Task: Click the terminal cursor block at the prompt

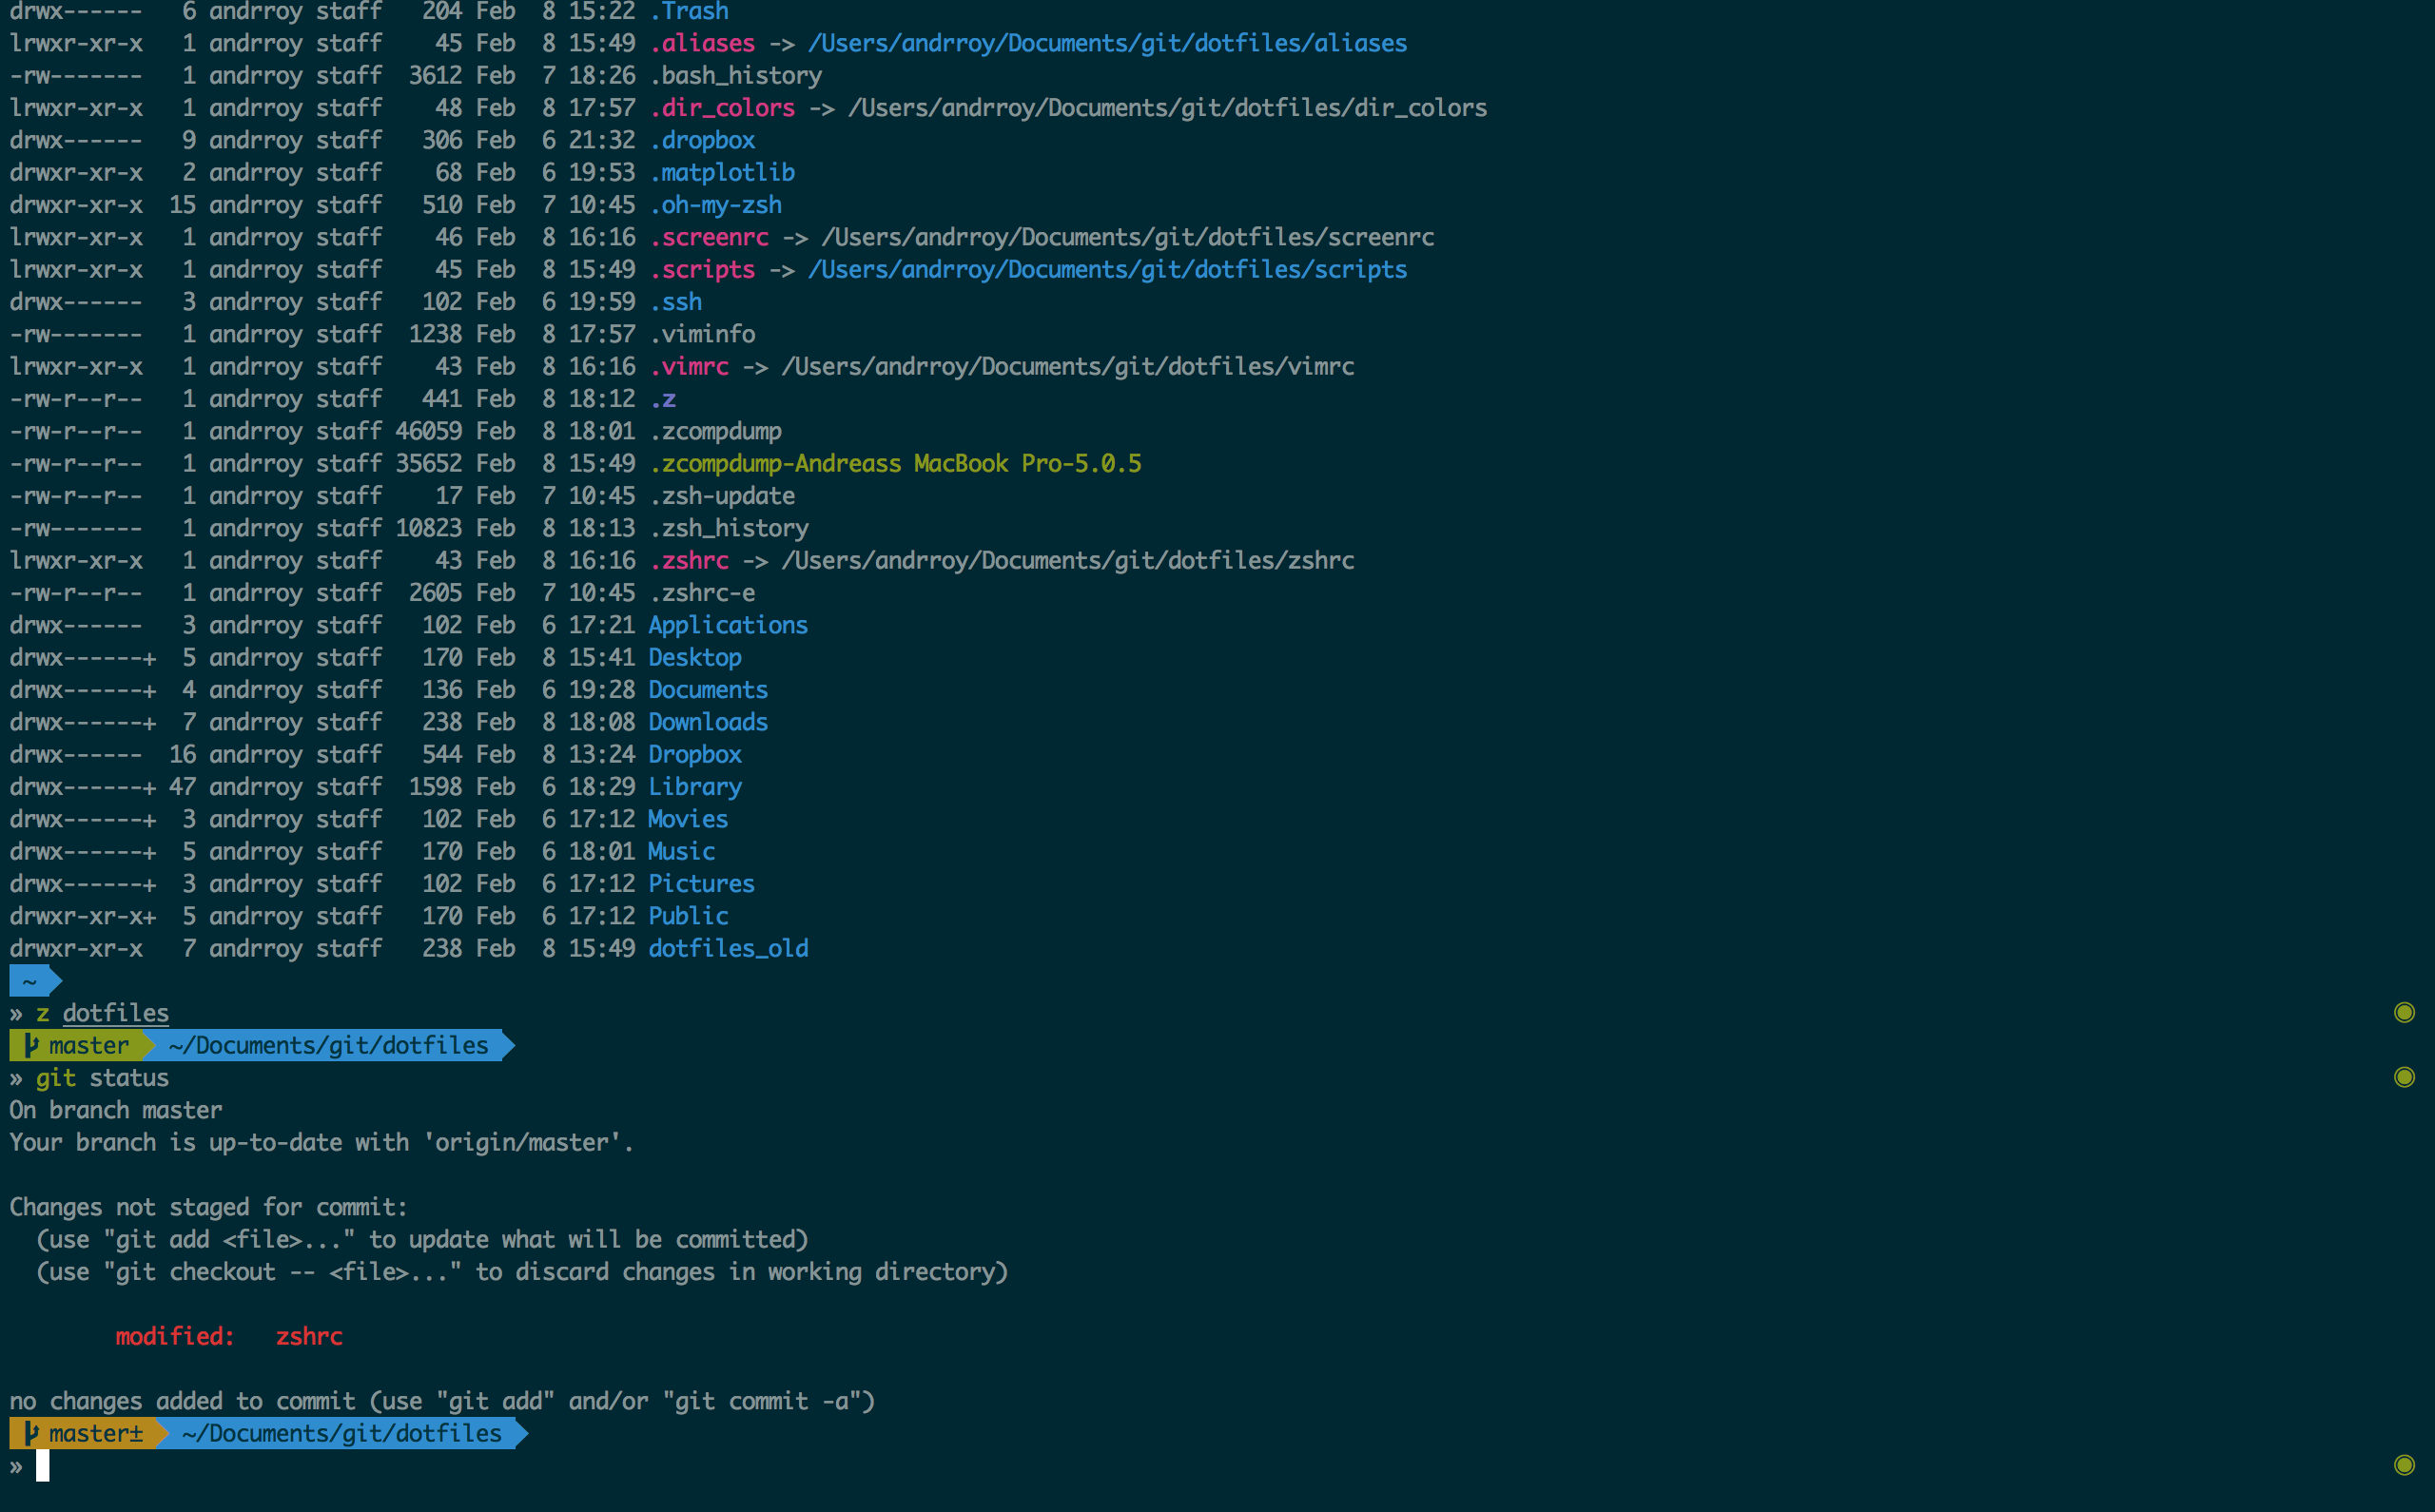Action: click(x=42, y=1466)
